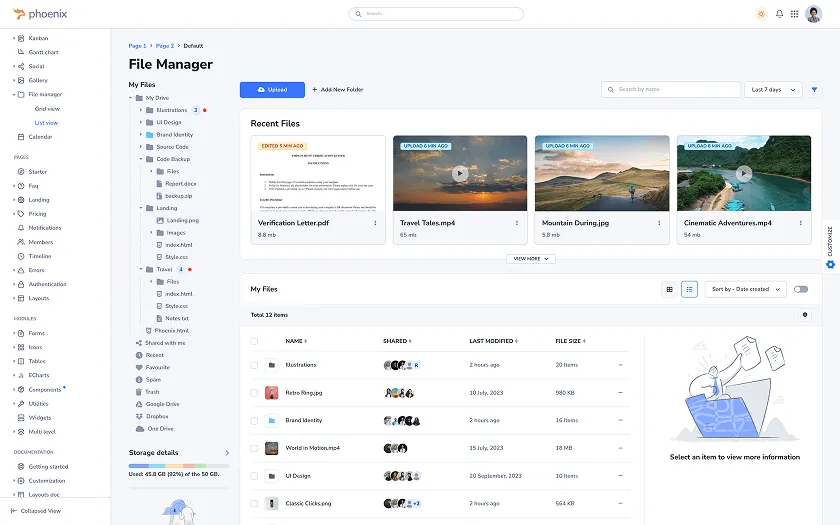Expand the Illustrations tree folder
Image resolution: width=840 pixels, height=525 pixels.
[x=141, y=110]
